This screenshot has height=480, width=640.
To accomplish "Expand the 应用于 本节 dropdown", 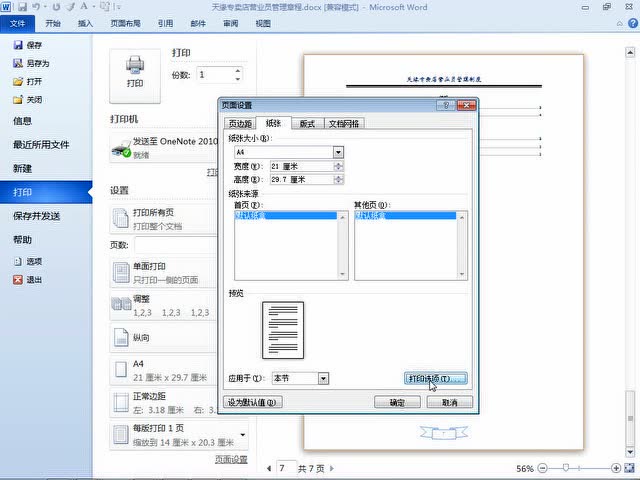I will [323, 378].
